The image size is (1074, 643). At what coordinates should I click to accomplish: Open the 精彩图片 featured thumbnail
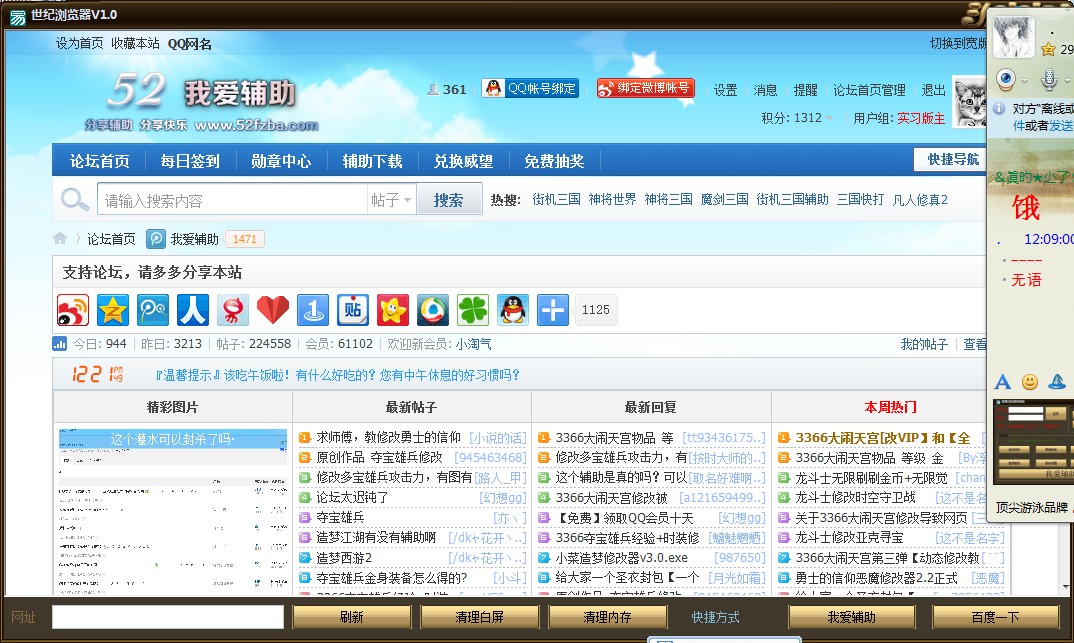[x=172, y=510]
